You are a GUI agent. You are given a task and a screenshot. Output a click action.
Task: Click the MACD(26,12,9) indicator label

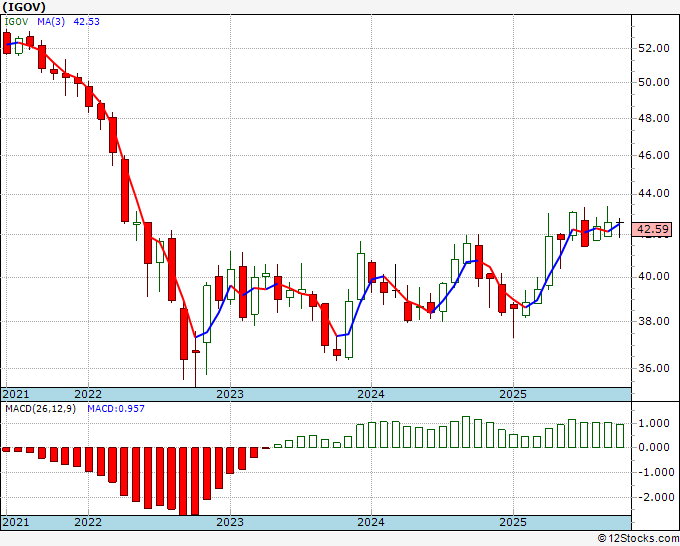click(x=40, y=409)
